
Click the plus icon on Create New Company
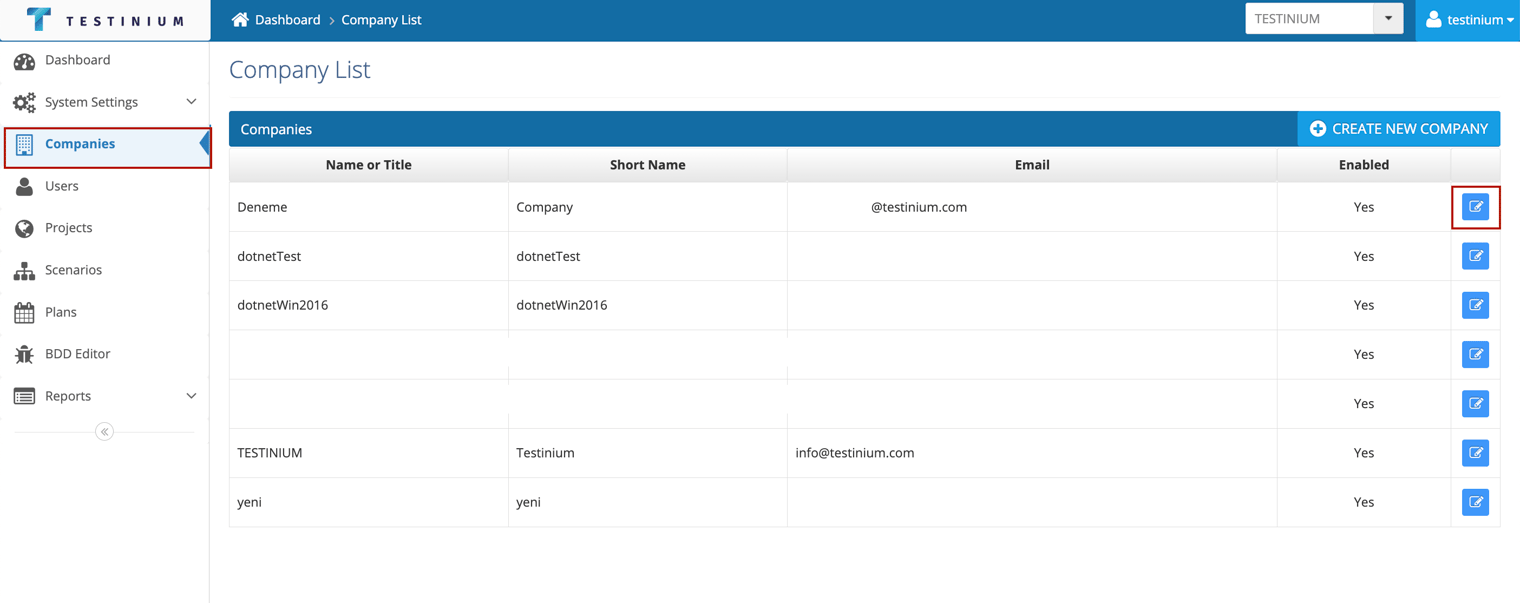tap(1318, 129)
